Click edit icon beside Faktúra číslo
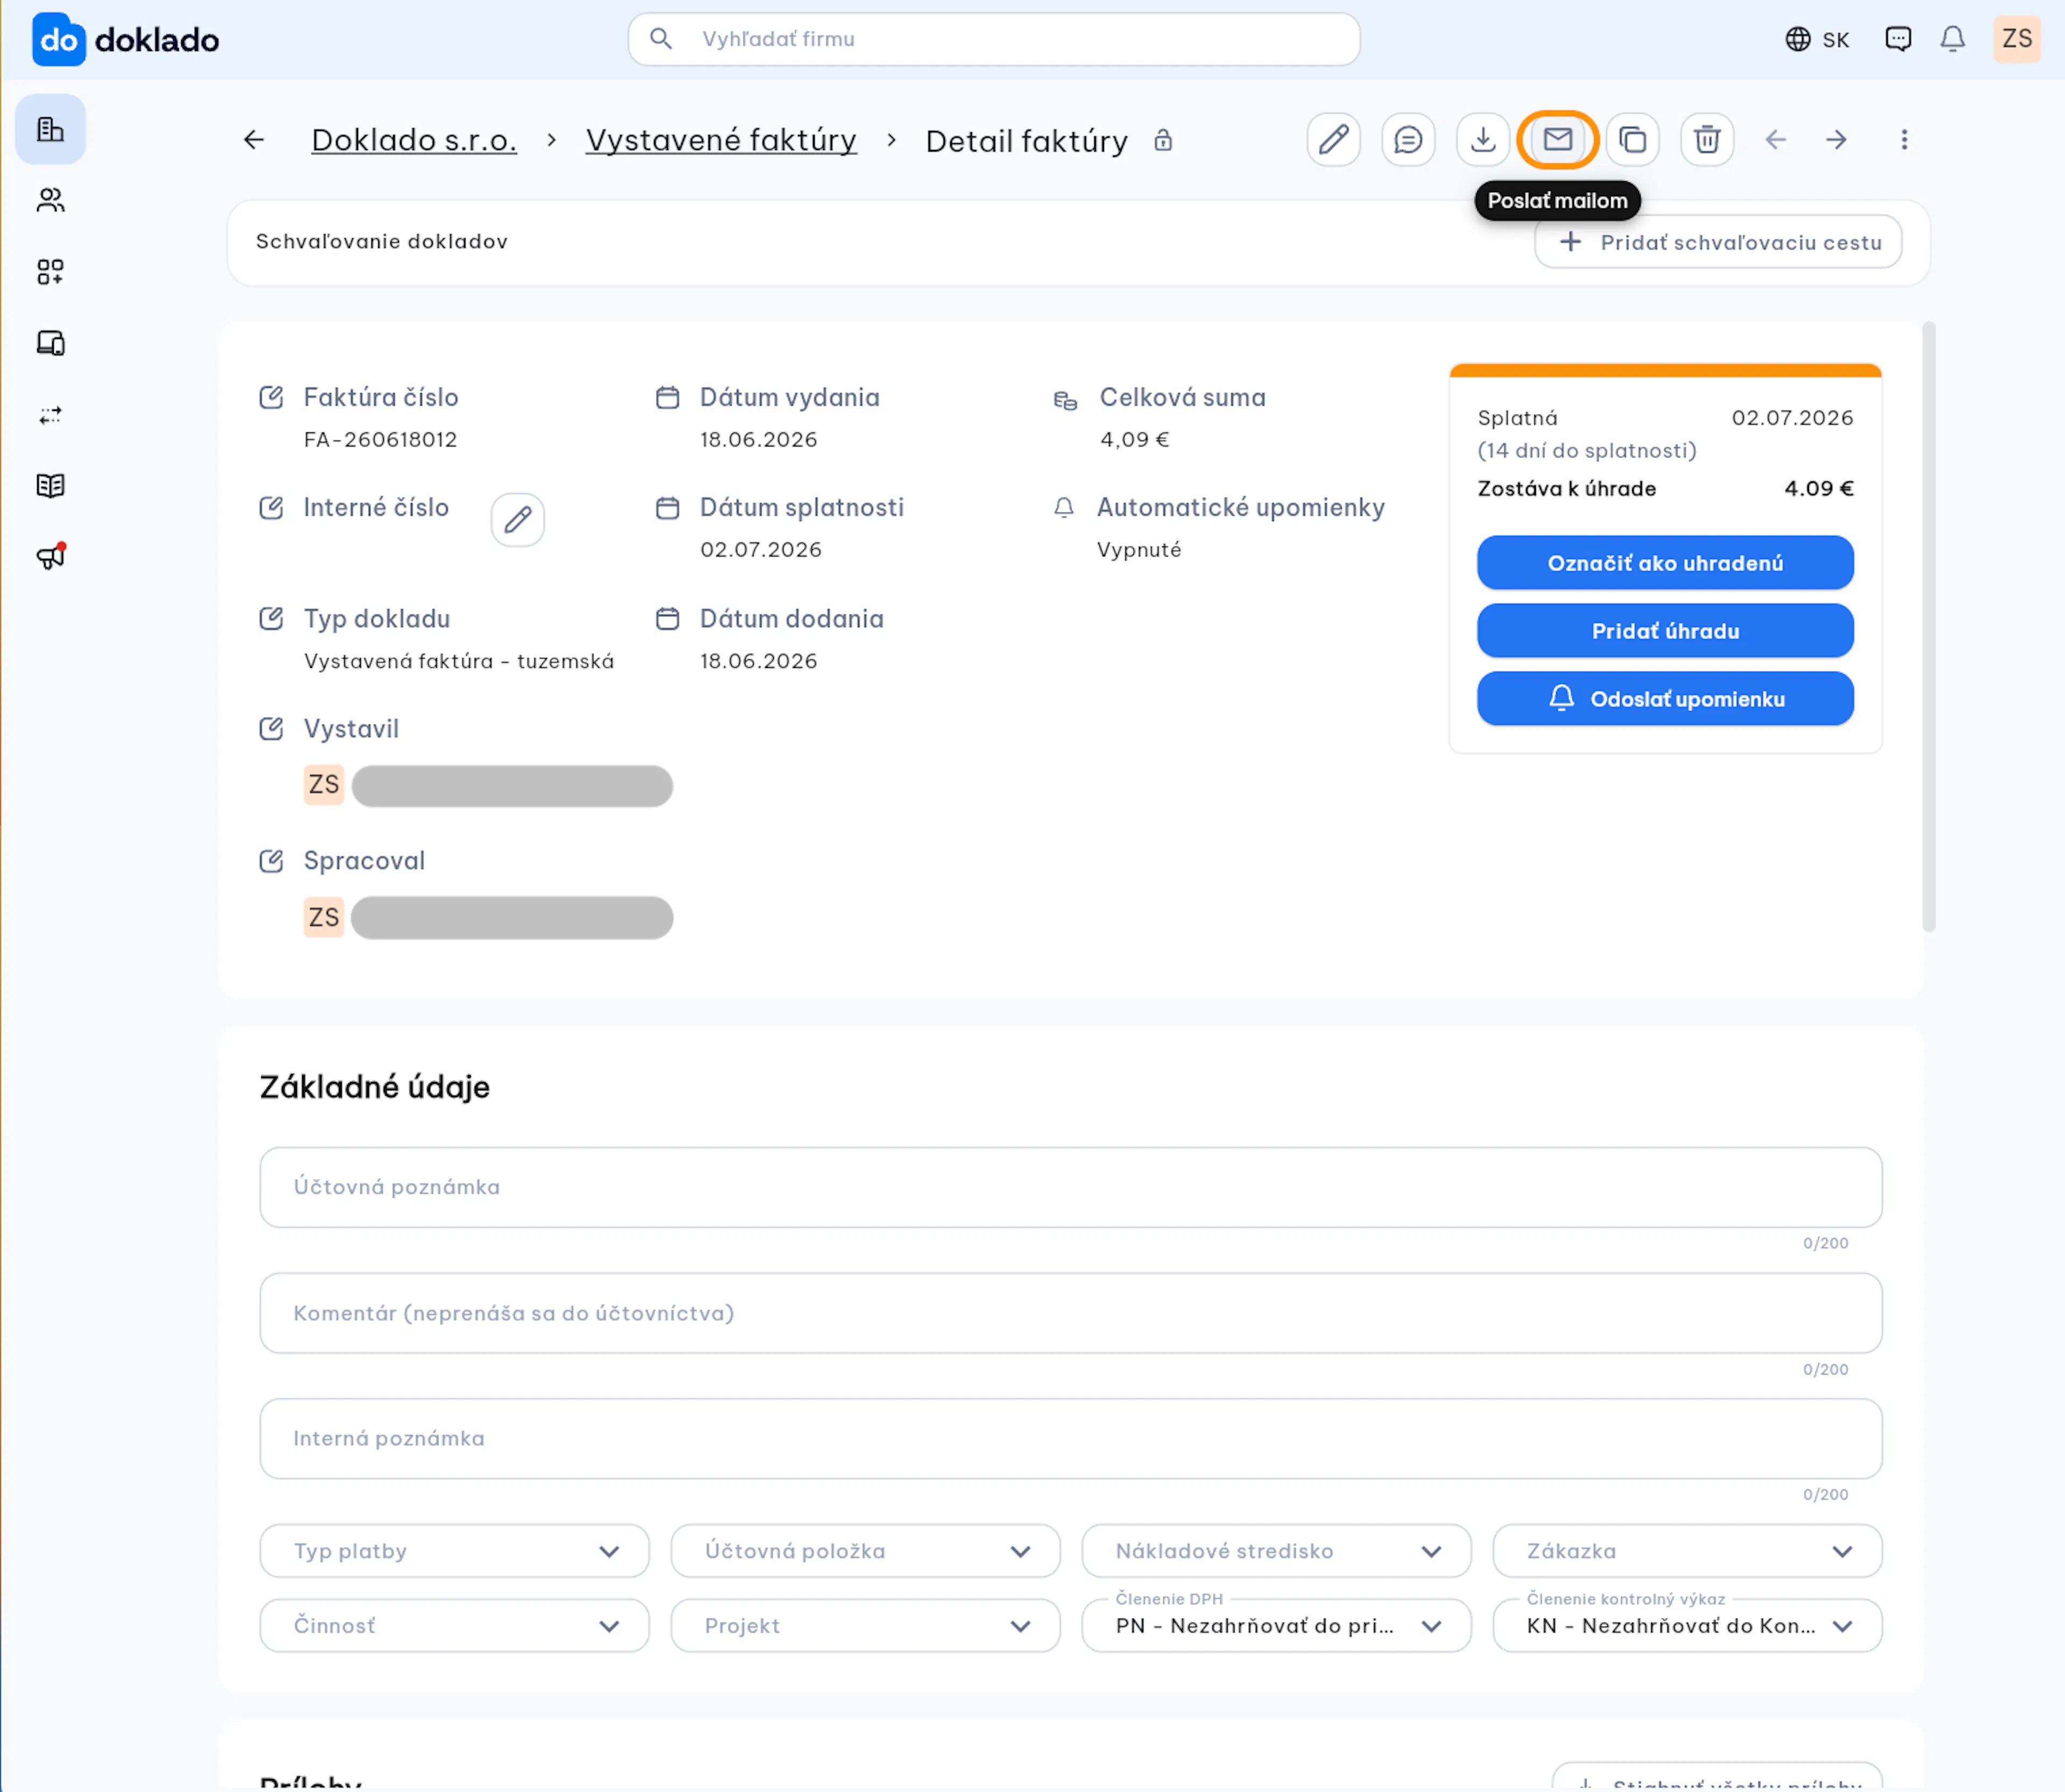 click(271, 397)
